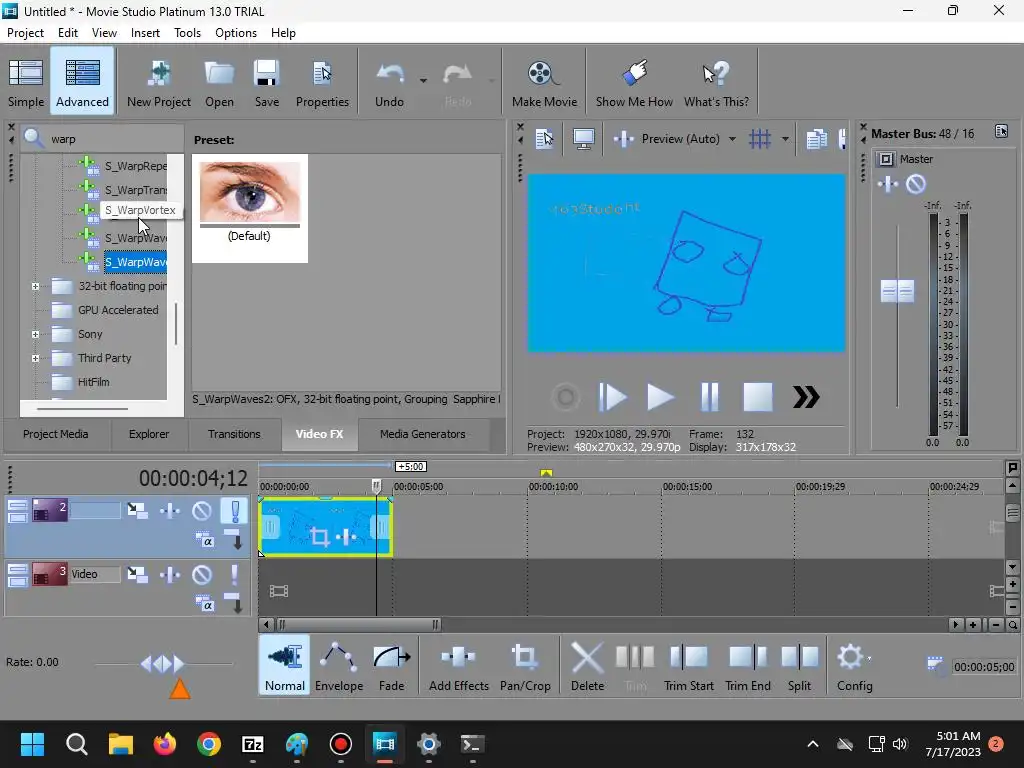Click the Master volume fader

pos(897,291)
